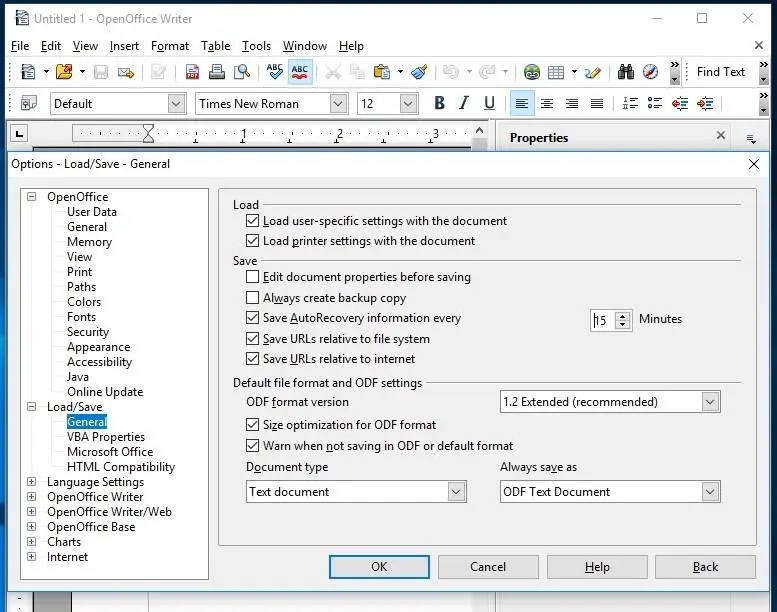Open the Edit menu
The width and height of the screenshot is (777, 612).
click(51, 46)
